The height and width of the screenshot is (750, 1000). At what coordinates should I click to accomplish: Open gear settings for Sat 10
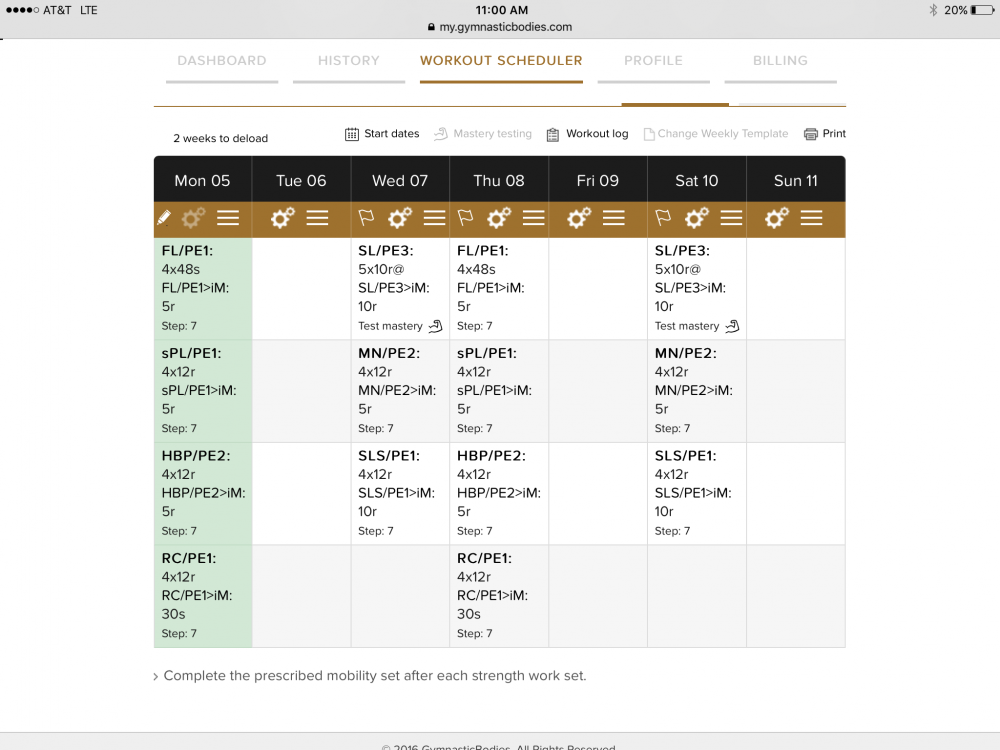(697, 218)
